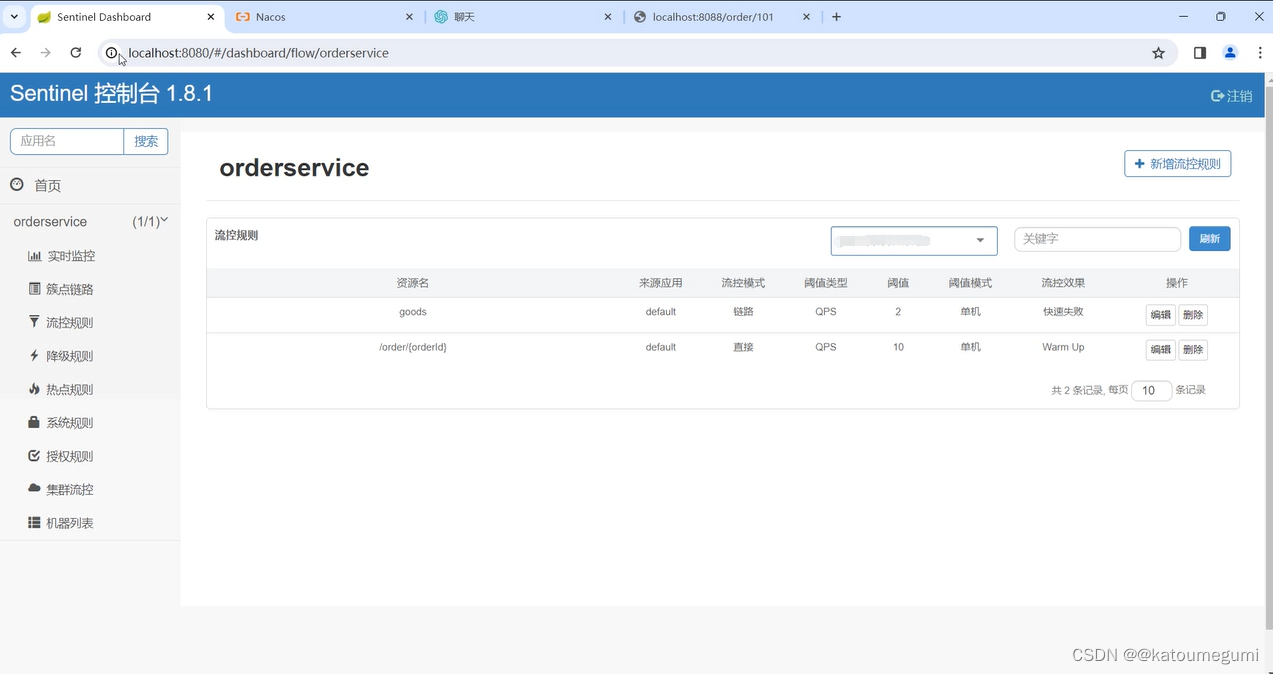This screenshot has width=1273, height=674.
Task: Click 注销 logout link
Action: [1232, 96]
